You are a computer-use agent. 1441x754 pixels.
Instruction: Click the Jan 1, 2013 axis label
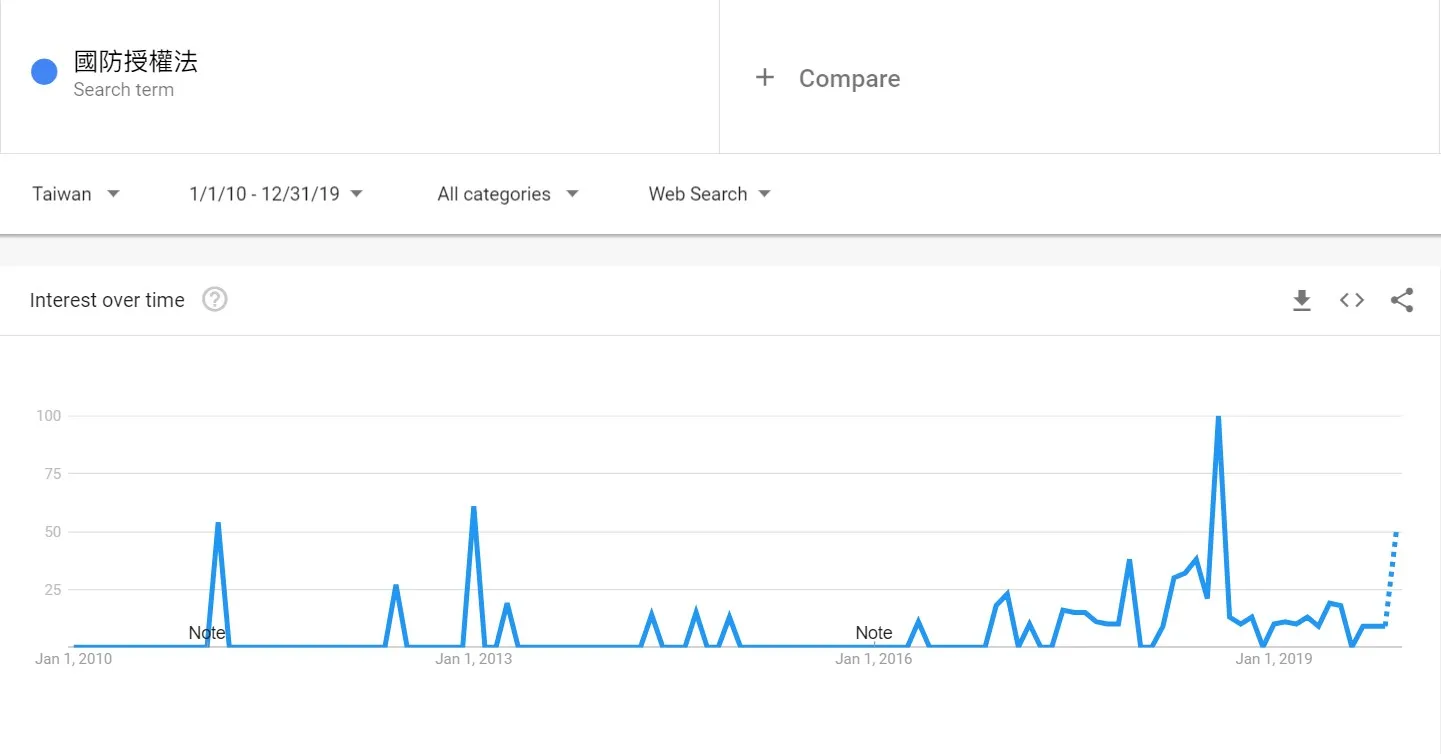click(x=474, y=659)
